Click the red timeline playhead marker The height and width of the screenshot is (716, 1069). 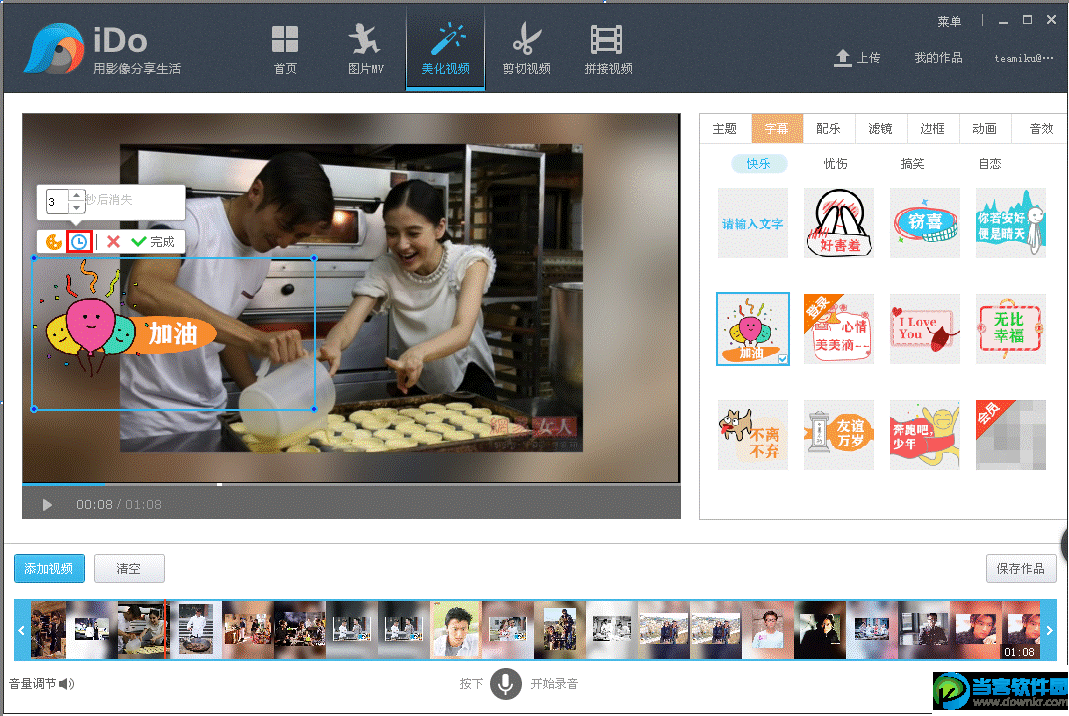point(164,629)
